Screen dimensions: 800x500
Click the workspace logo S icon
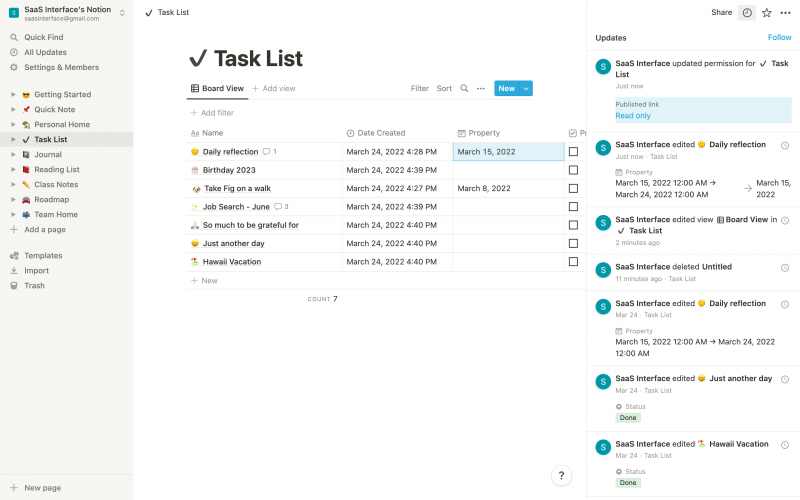(x=14, y=13)
